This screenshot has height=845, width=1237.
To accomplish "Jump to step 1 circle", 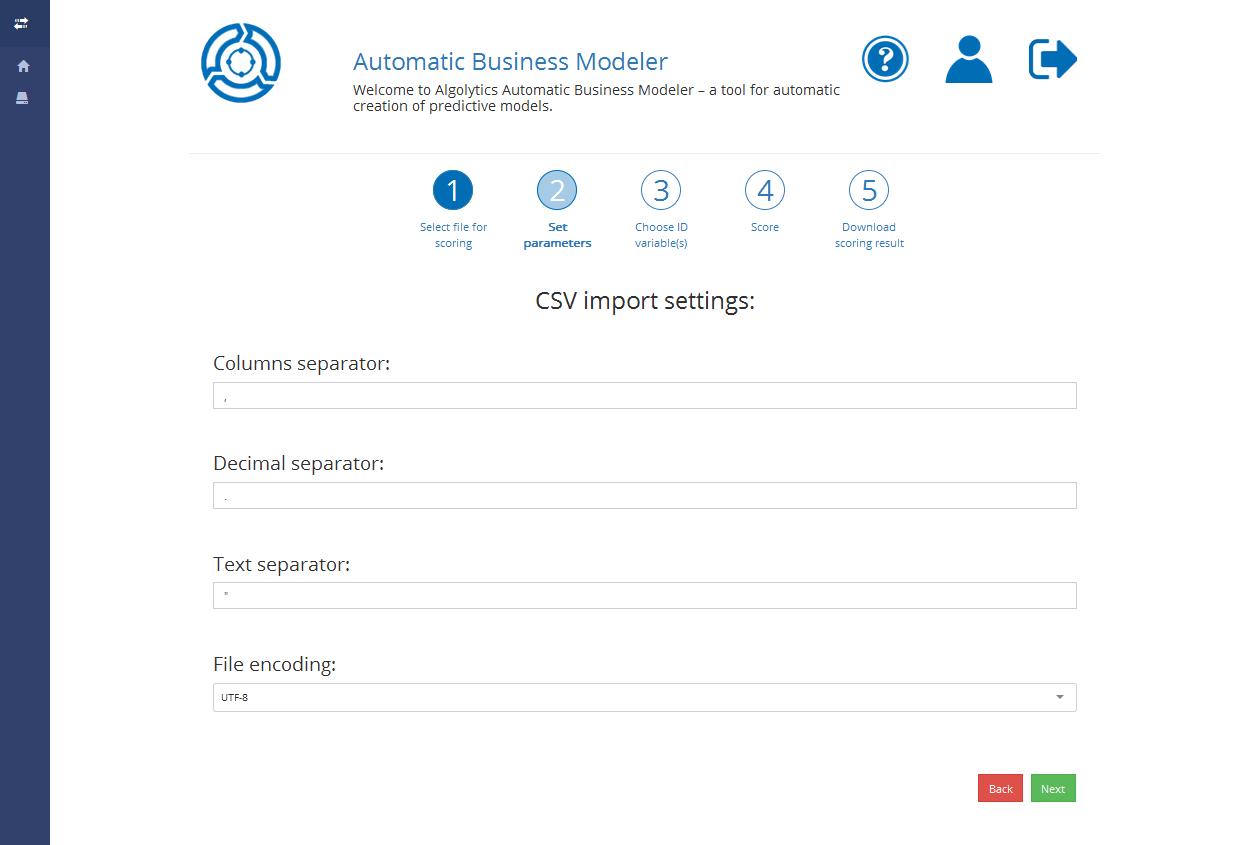I will 453,190.
